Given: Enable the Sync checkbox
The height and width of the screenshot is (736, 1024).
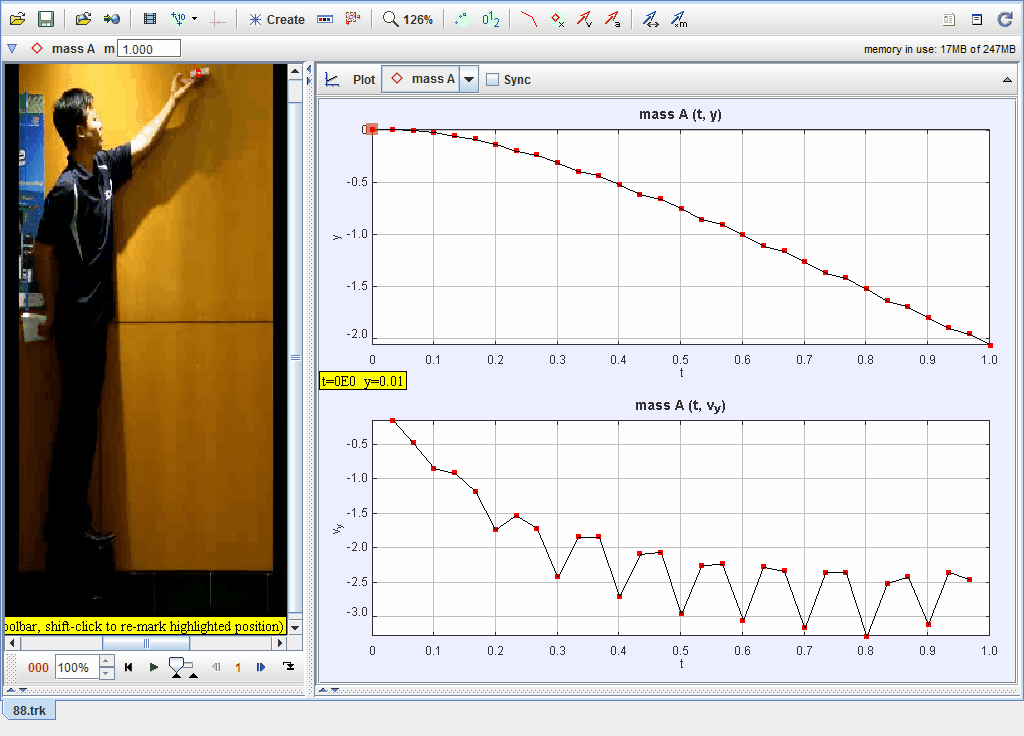Looking at the screenshot, I should point(492,79).
